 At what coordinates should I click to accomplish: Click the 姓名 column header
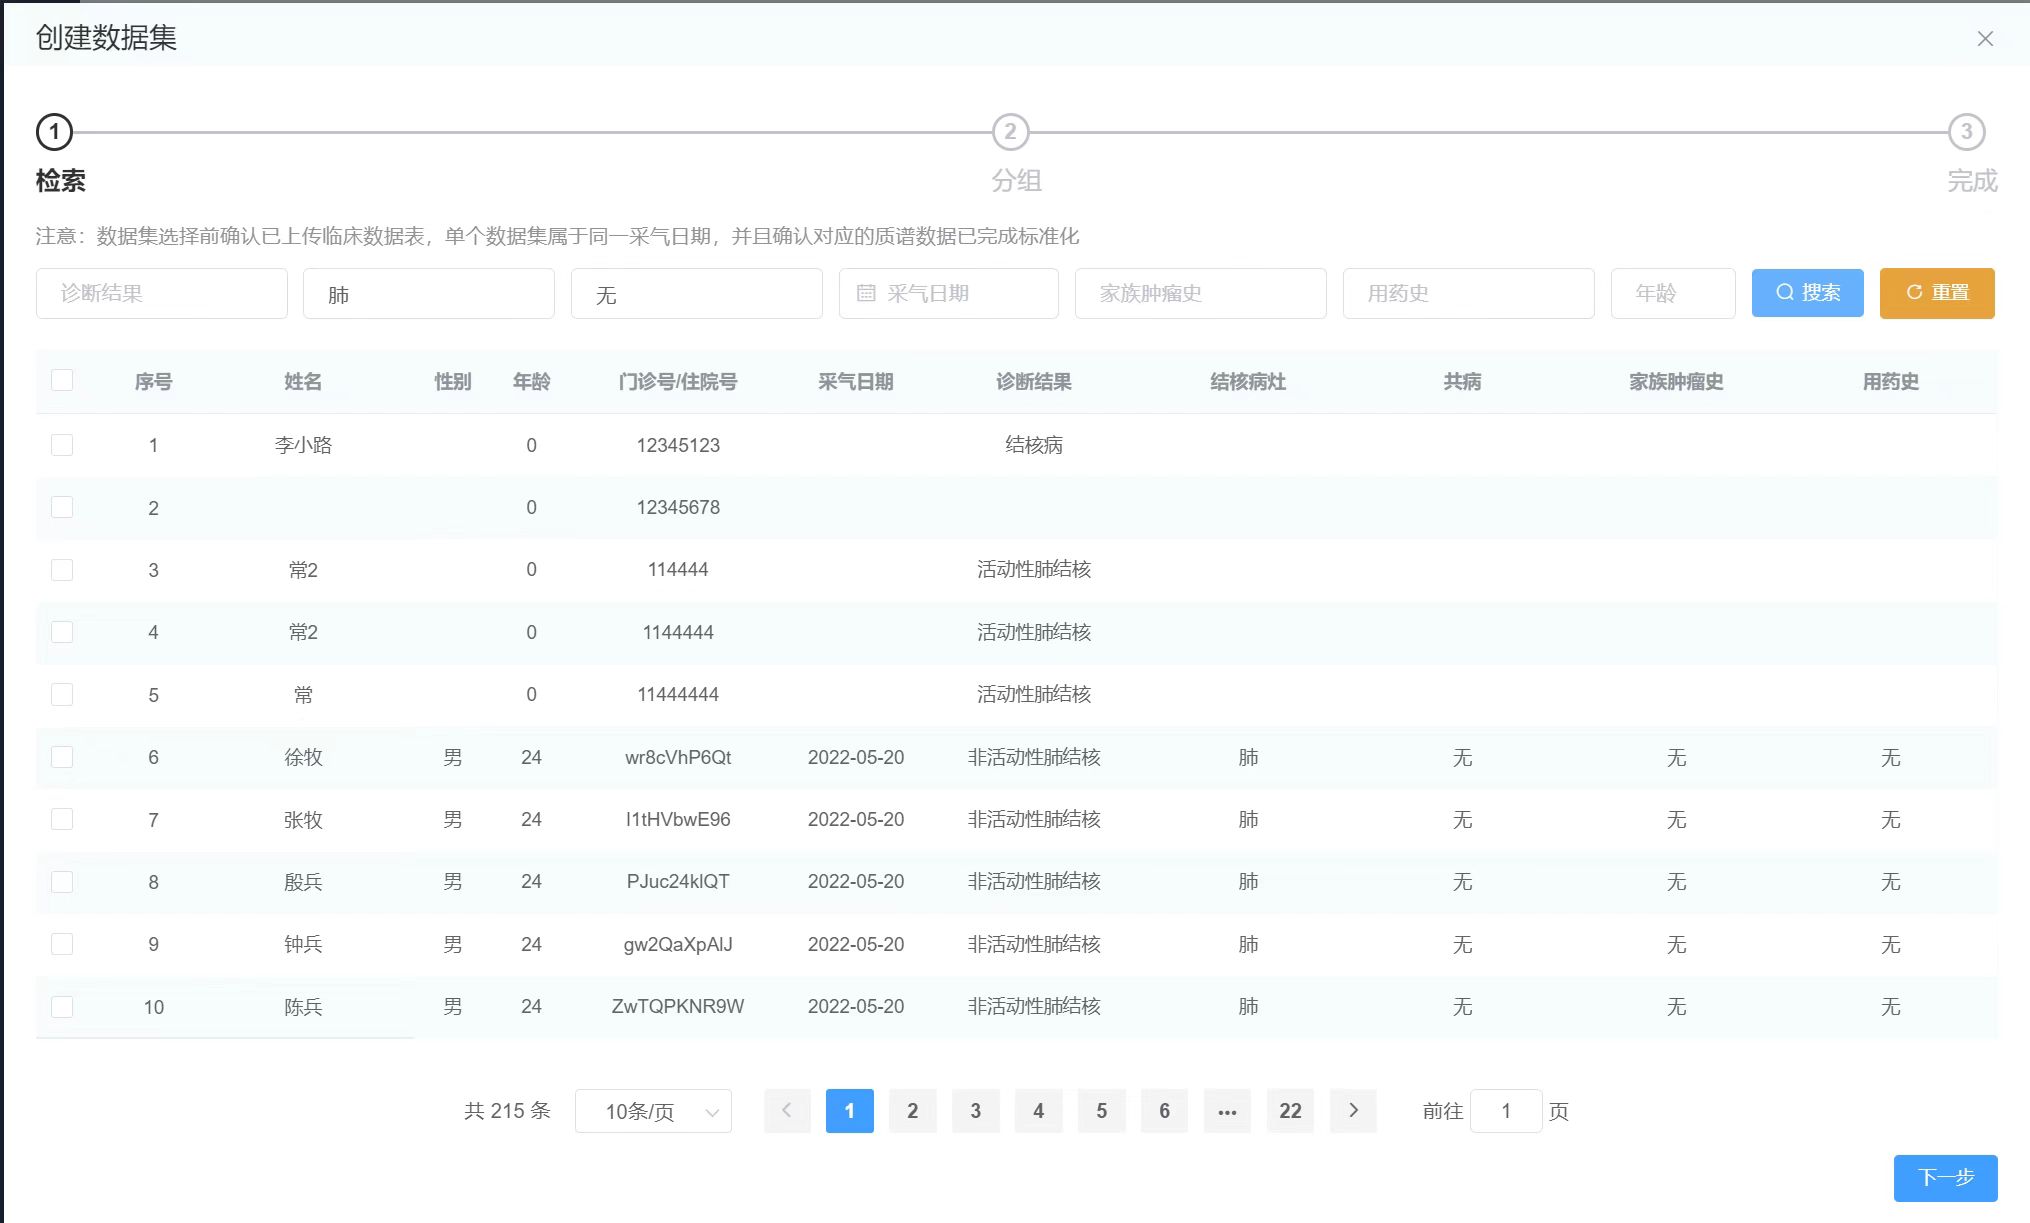(x=303, y=381)
